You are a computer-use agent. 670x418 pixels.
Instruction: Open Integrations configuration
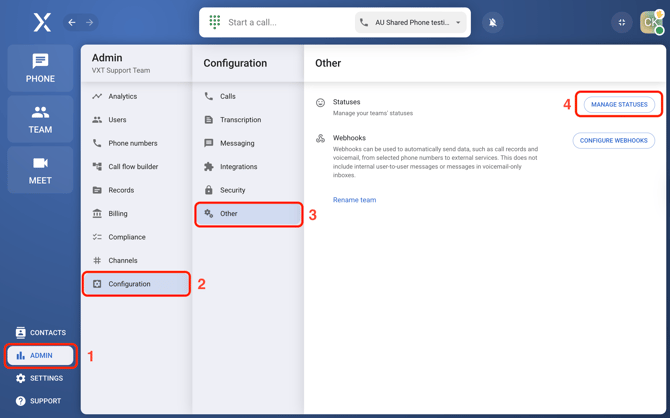point(248,167)
